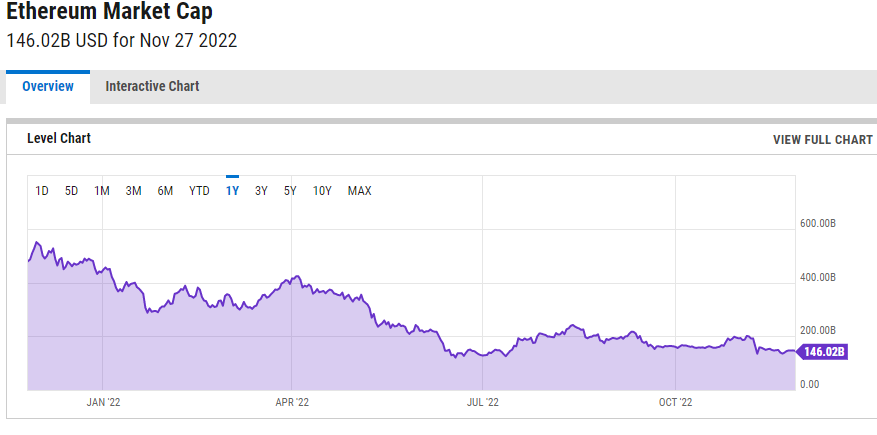Click the 600.00B axis value
This screenshot has height=435, width=877.
coord(818,224)
